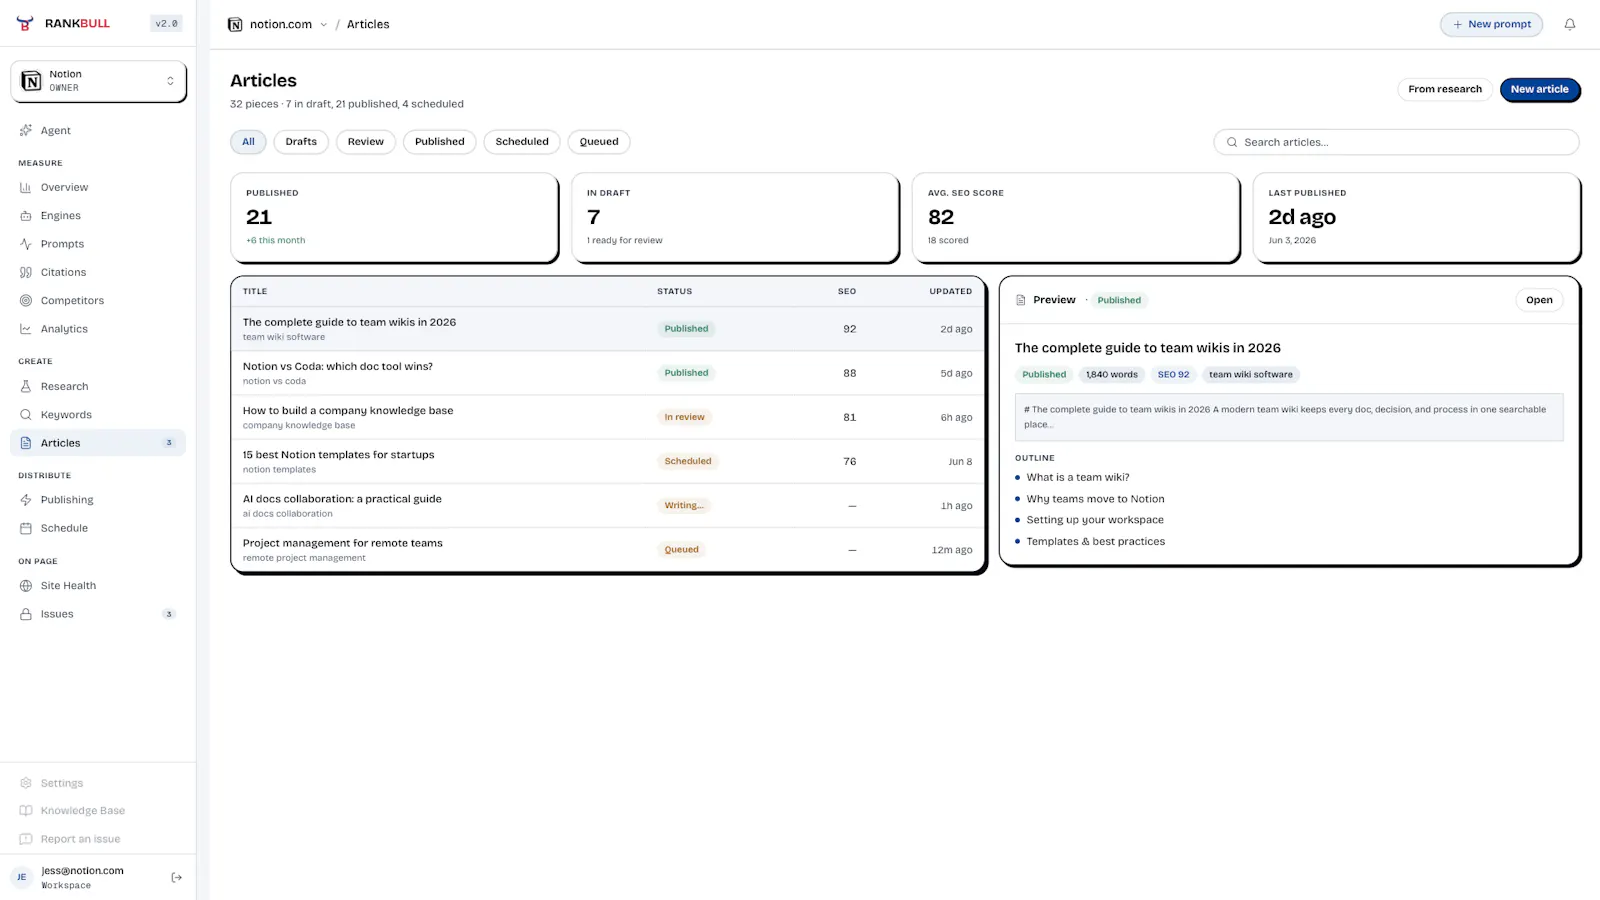The image size is (1600, 900).
Task: Select the Queued filter tab
Action: point(599,142)
